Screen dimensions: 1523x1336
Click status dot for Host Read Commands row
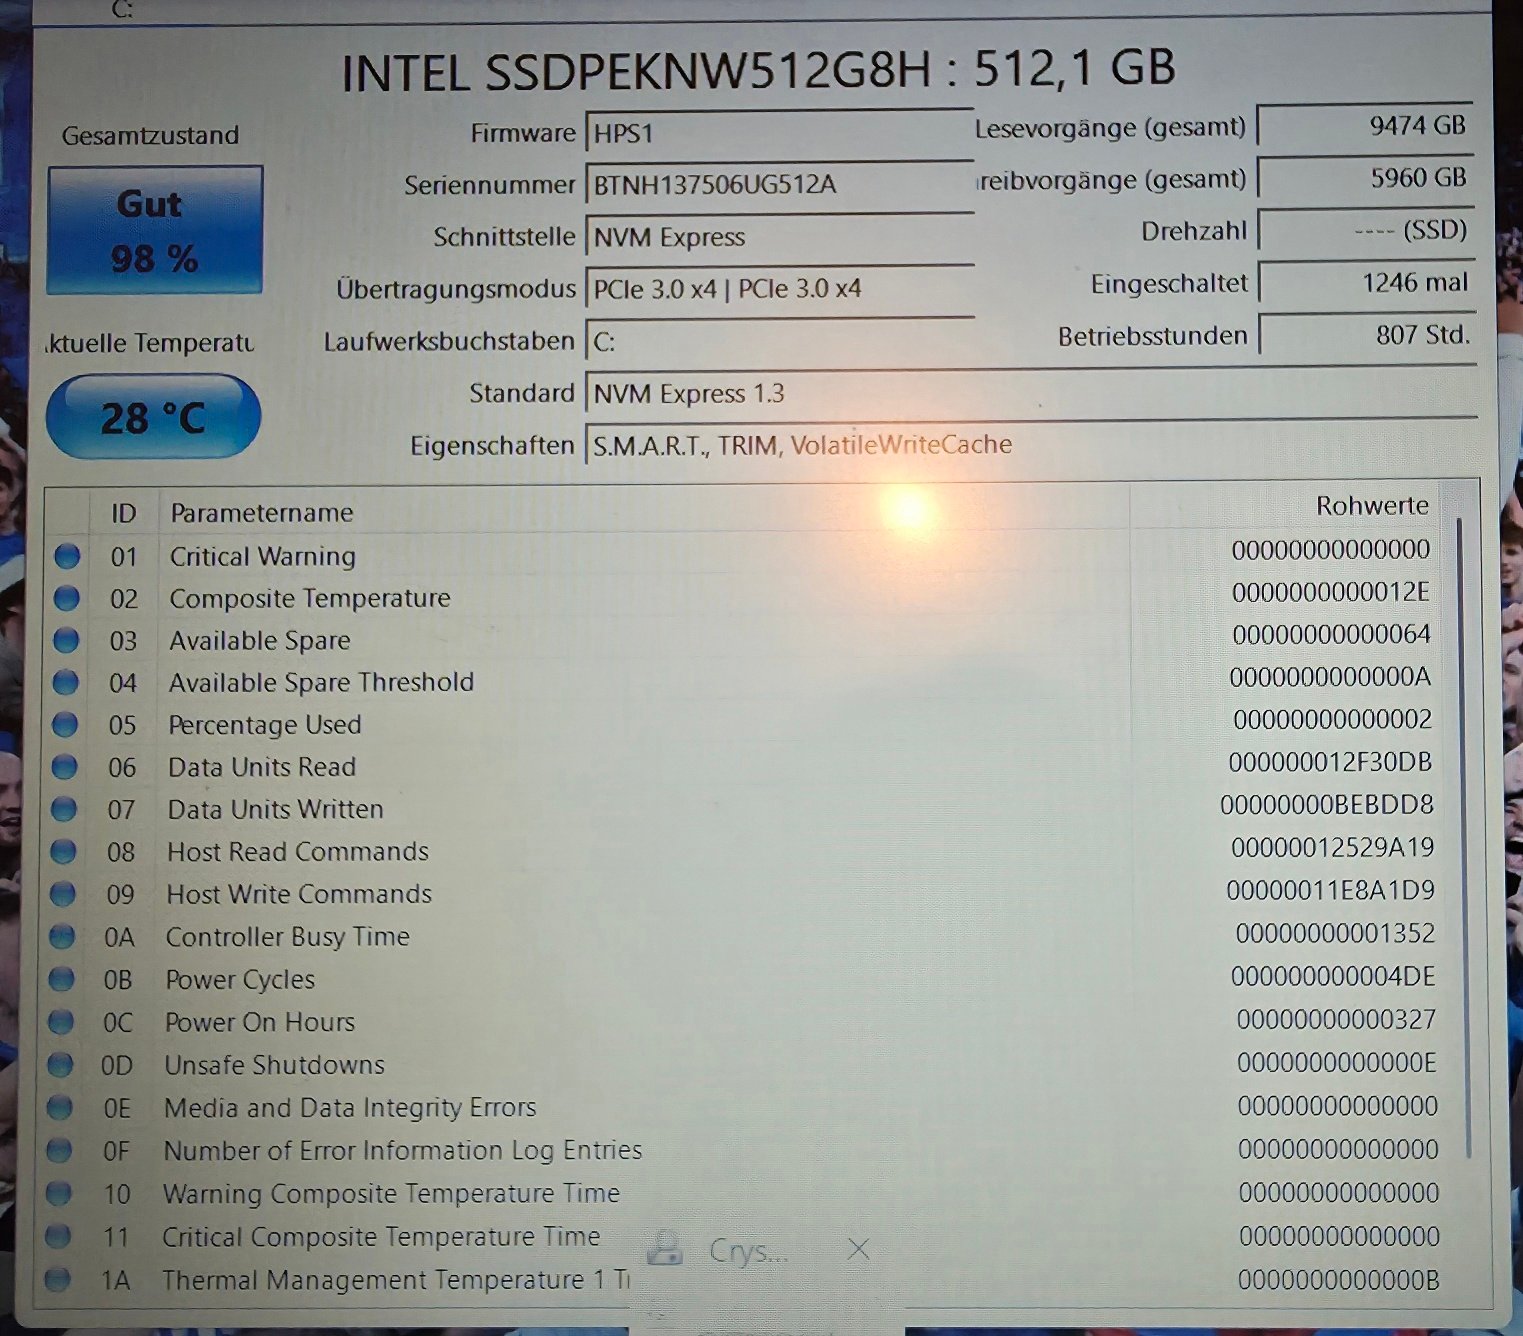tap(63, 851)
